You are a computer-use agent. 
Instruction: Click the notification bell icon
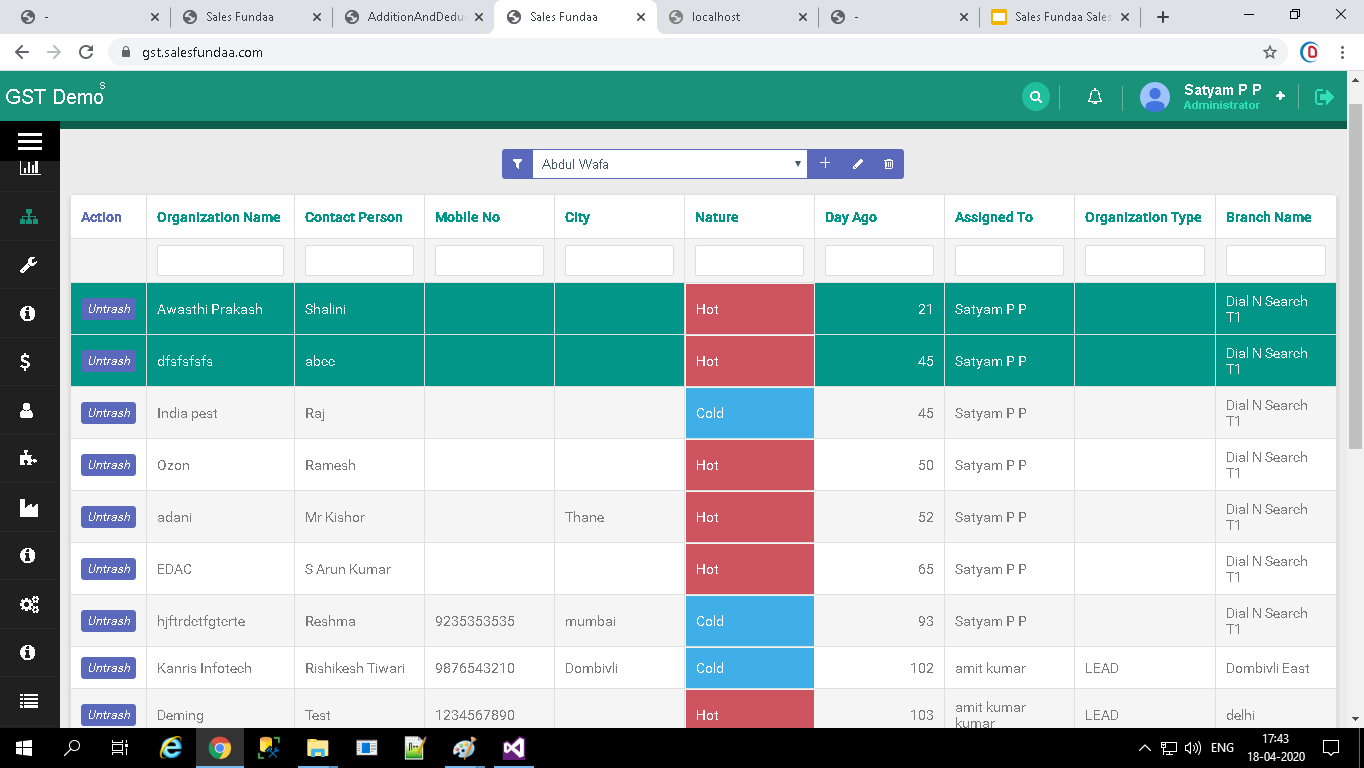tap(1095, 97)
